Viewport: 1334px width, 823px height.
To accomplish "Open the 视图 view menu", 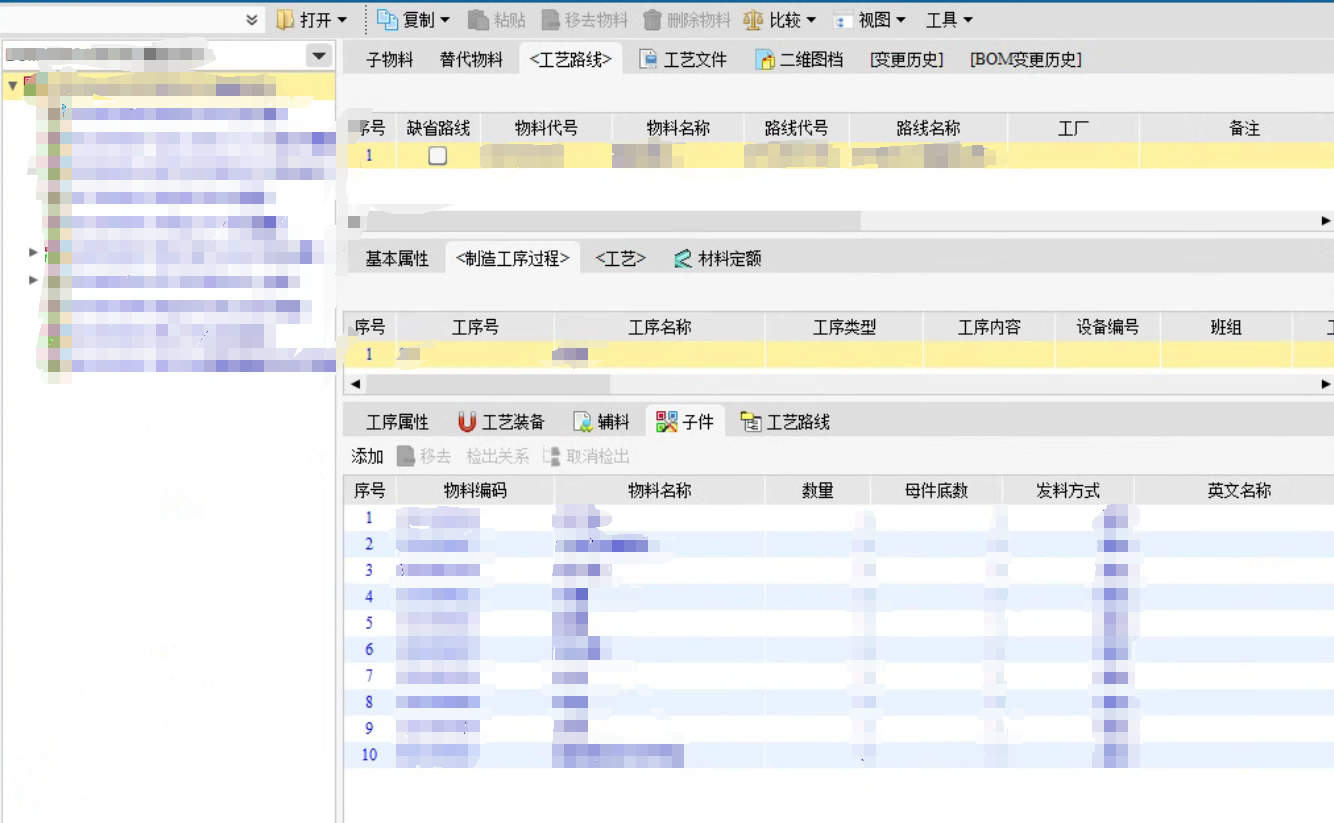I will [x=870, y=20].
